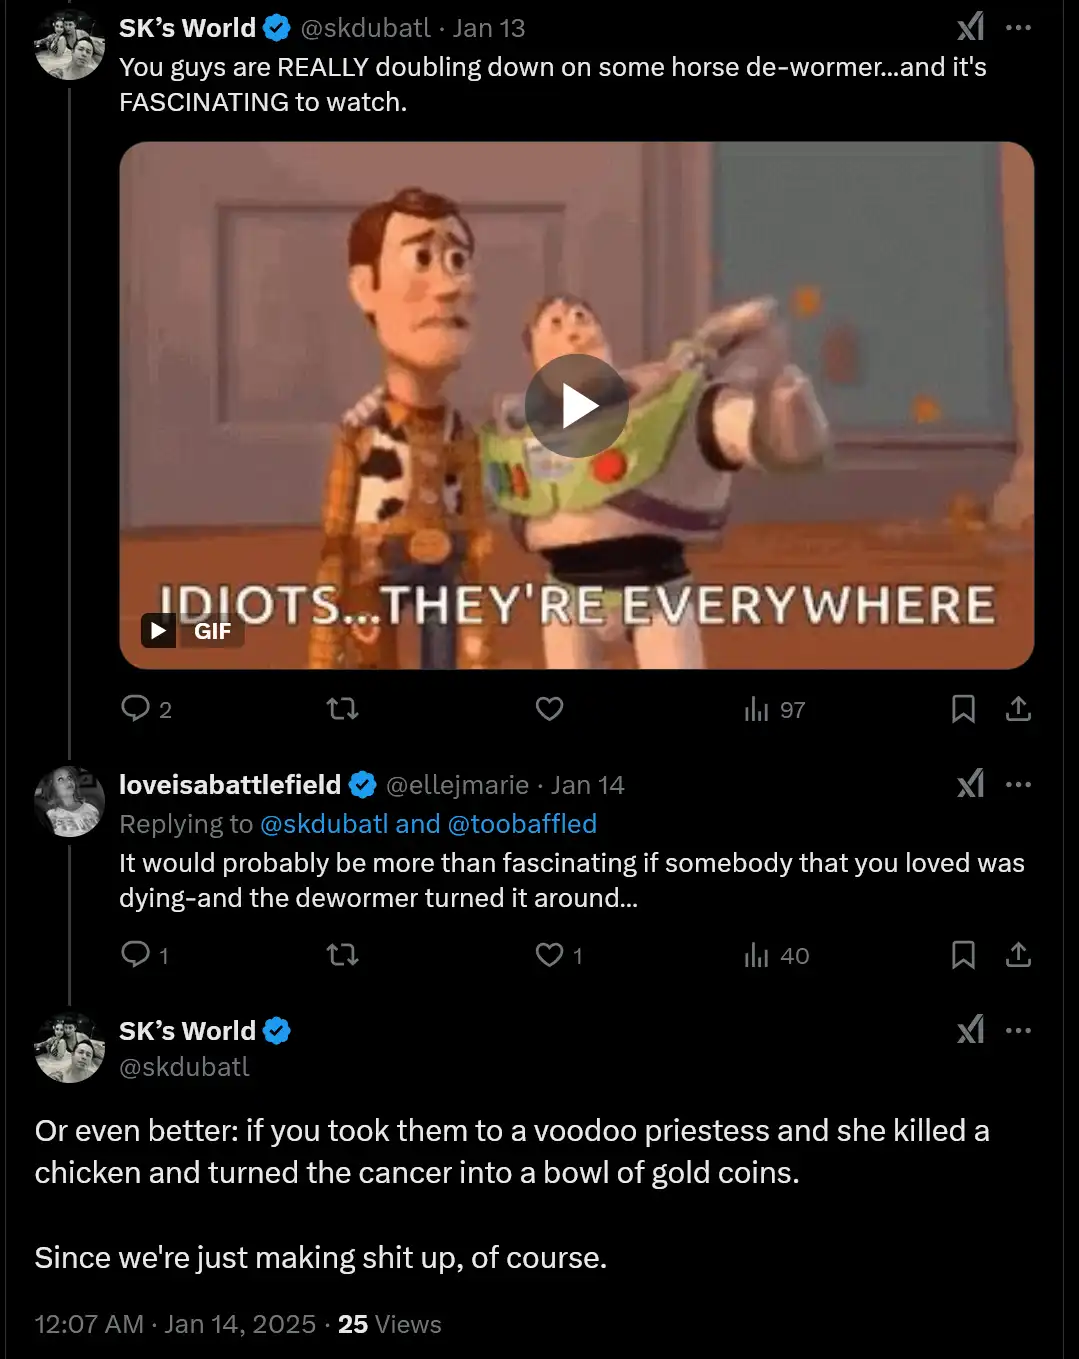Open more options on first tweet

(1018, 27)
